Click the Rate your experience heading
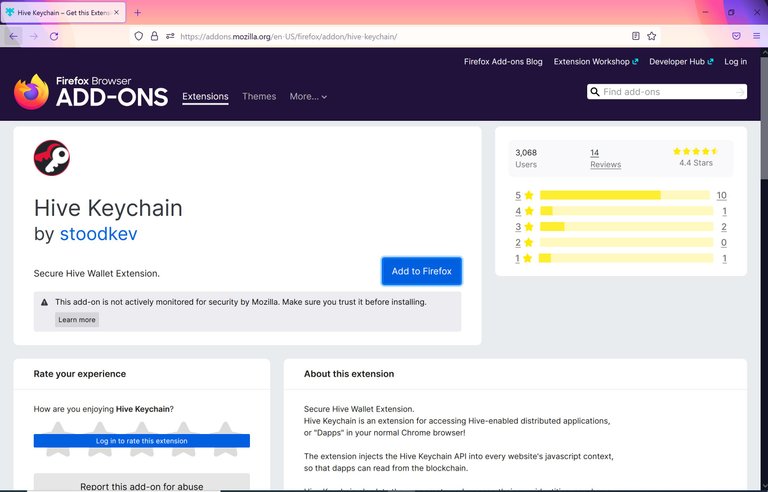This screenshot has width=768, height=492. pyautogui.click(x=79, y=374)
